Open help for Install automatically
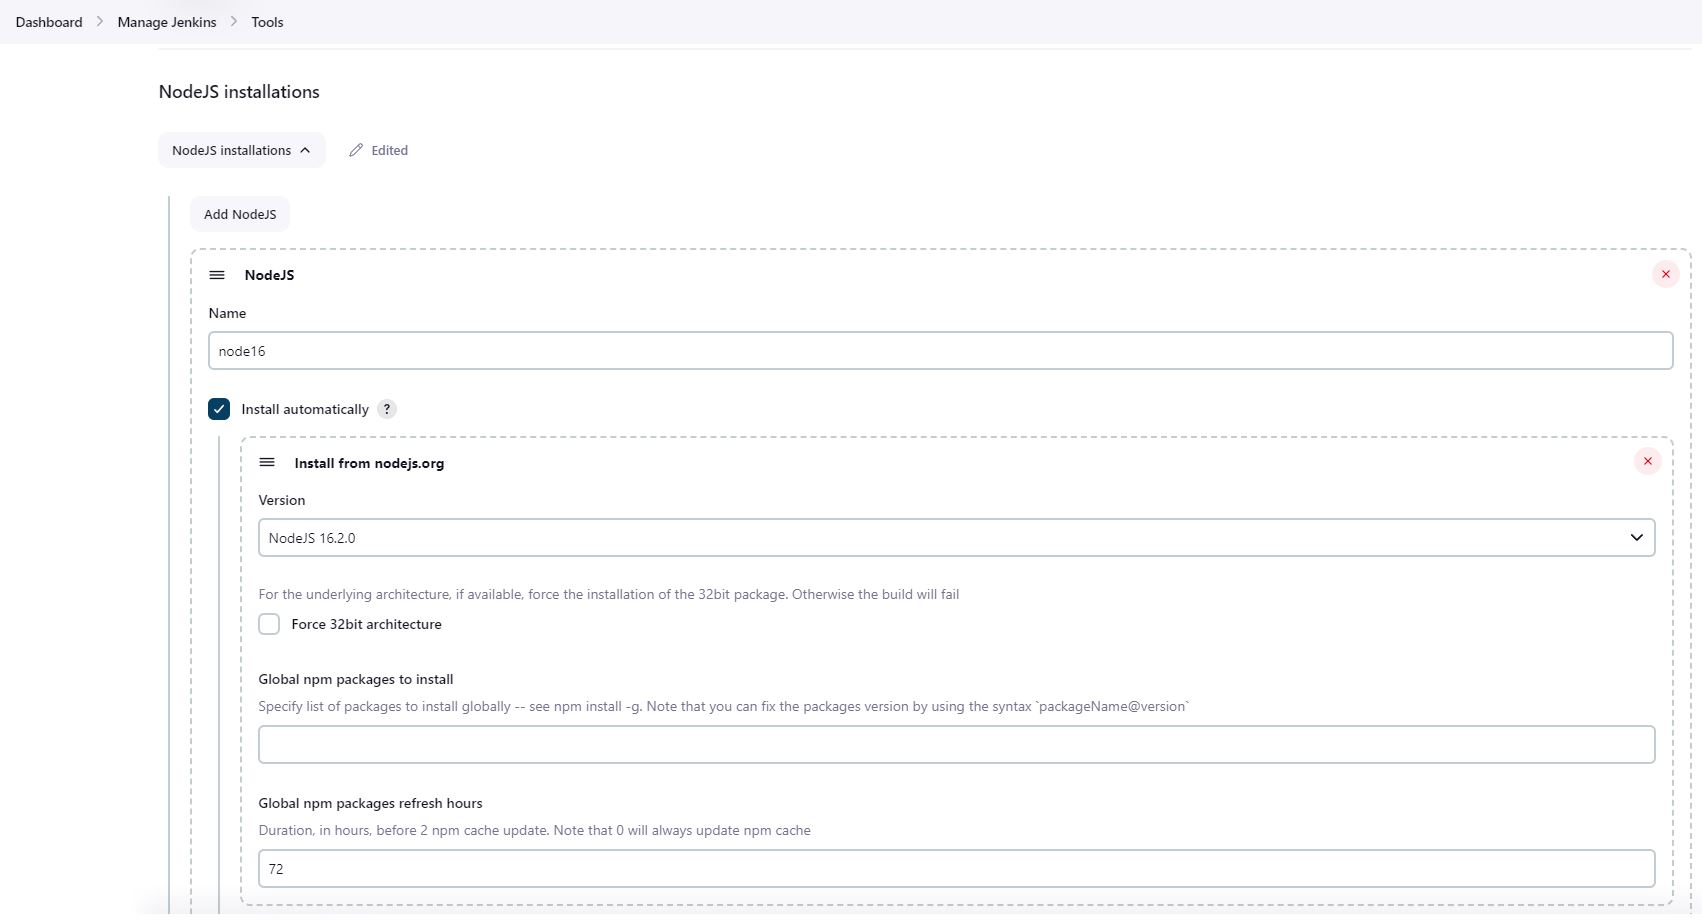This screenshot has height=920, width=1702. (387, 409)
